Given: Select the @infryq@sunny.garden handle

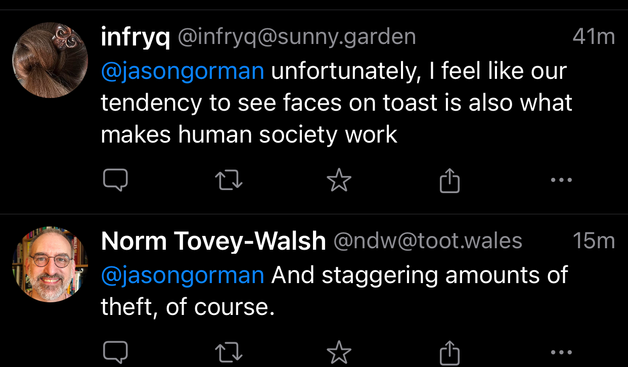Looking at the screenshot, I should tap(297, 38).
